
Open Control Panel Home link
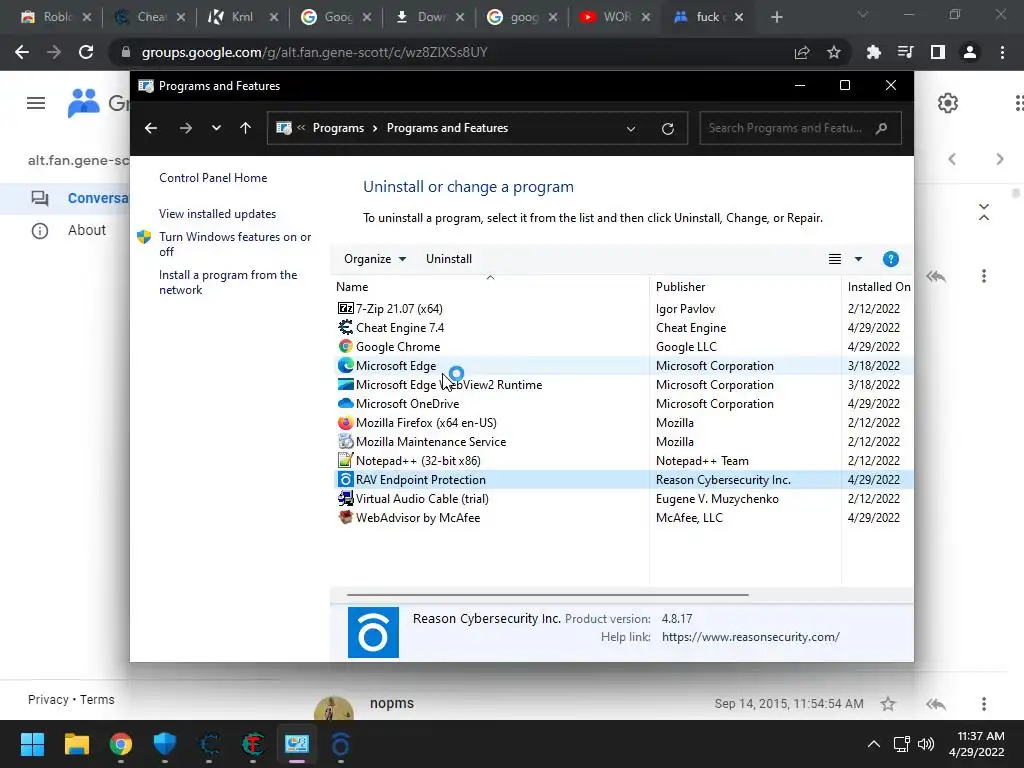point(213,178)
